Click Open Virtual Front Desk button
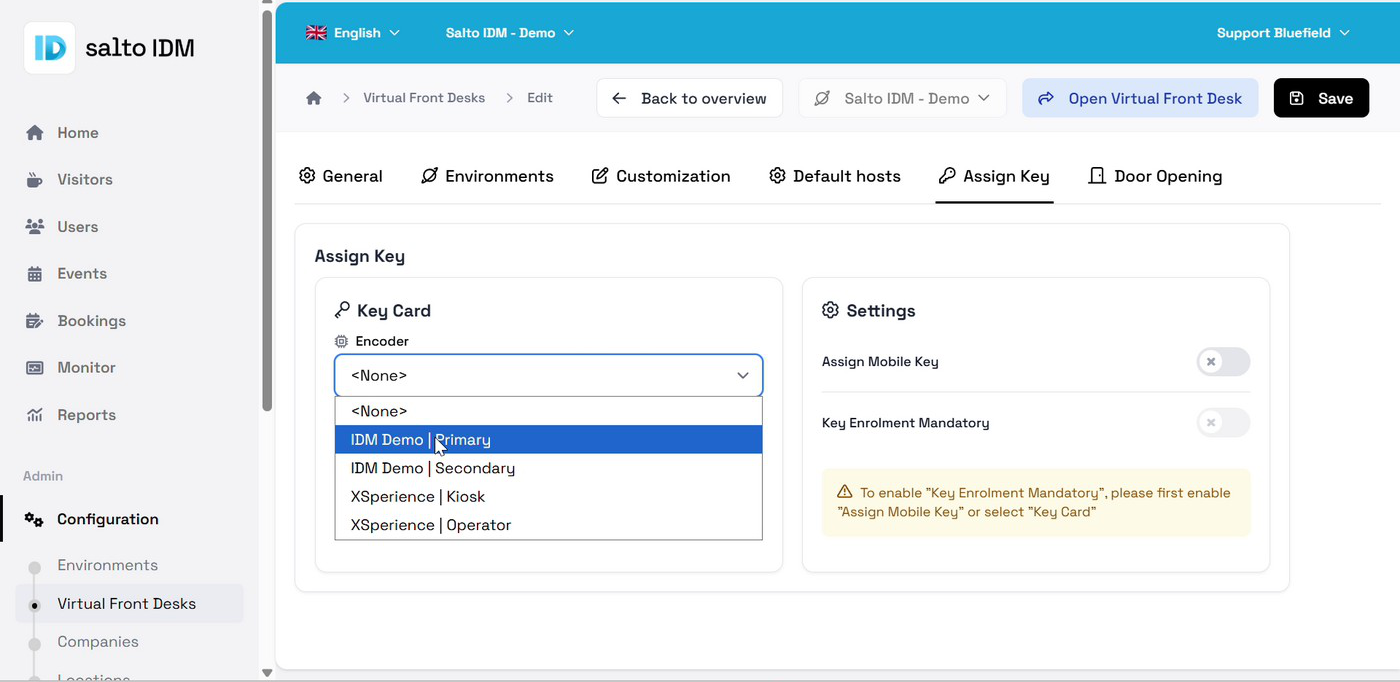Screen dimensions: 1400x682 [1140, 98]
